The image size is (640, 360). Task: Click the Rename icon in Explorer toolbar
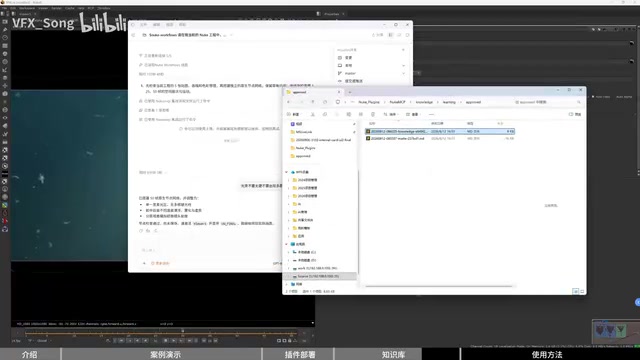(349, 114)
